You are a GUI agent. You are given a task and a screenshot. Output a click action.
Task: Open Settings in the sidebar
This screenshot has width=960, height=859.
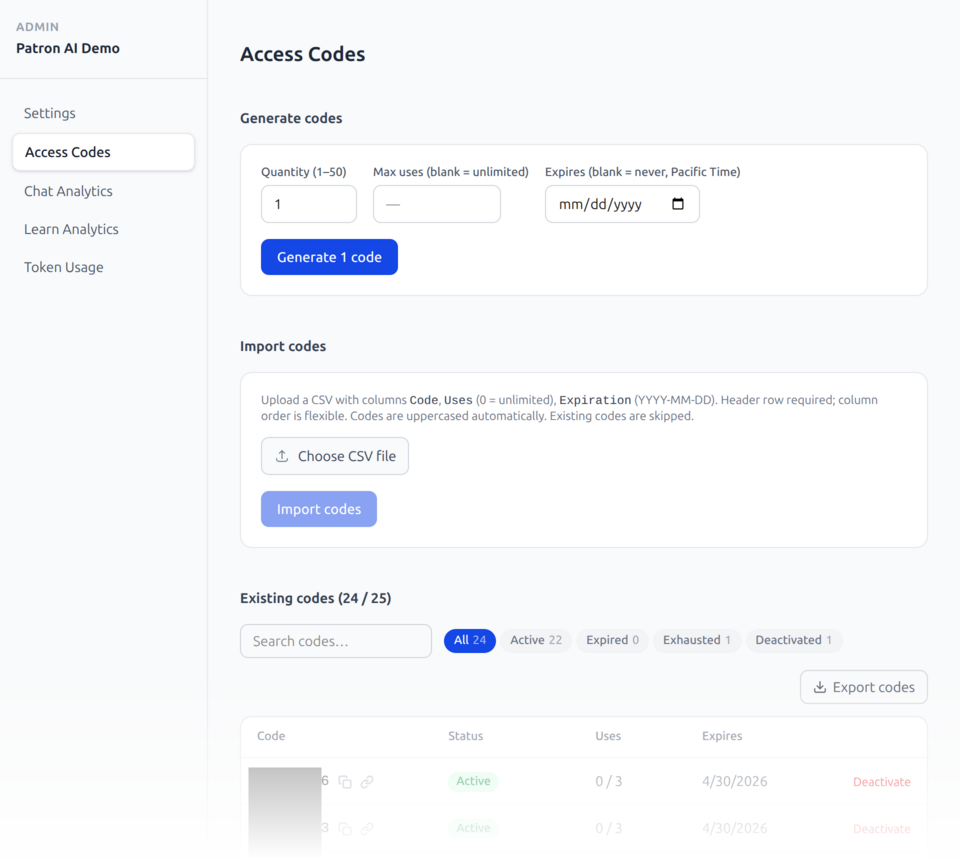click(x=49, y=113)
